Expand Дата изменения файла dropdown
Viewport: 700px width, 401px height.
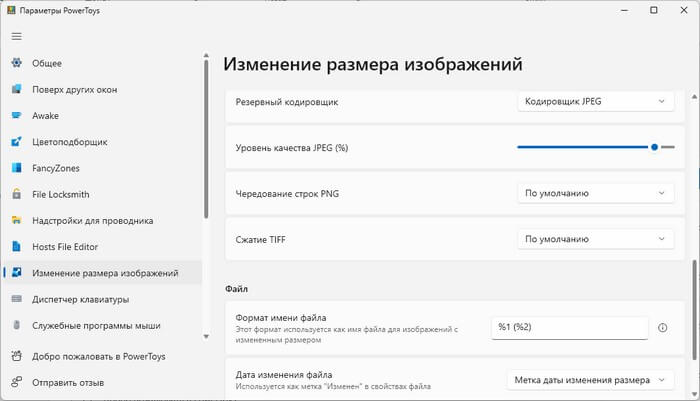click(590, 380)
